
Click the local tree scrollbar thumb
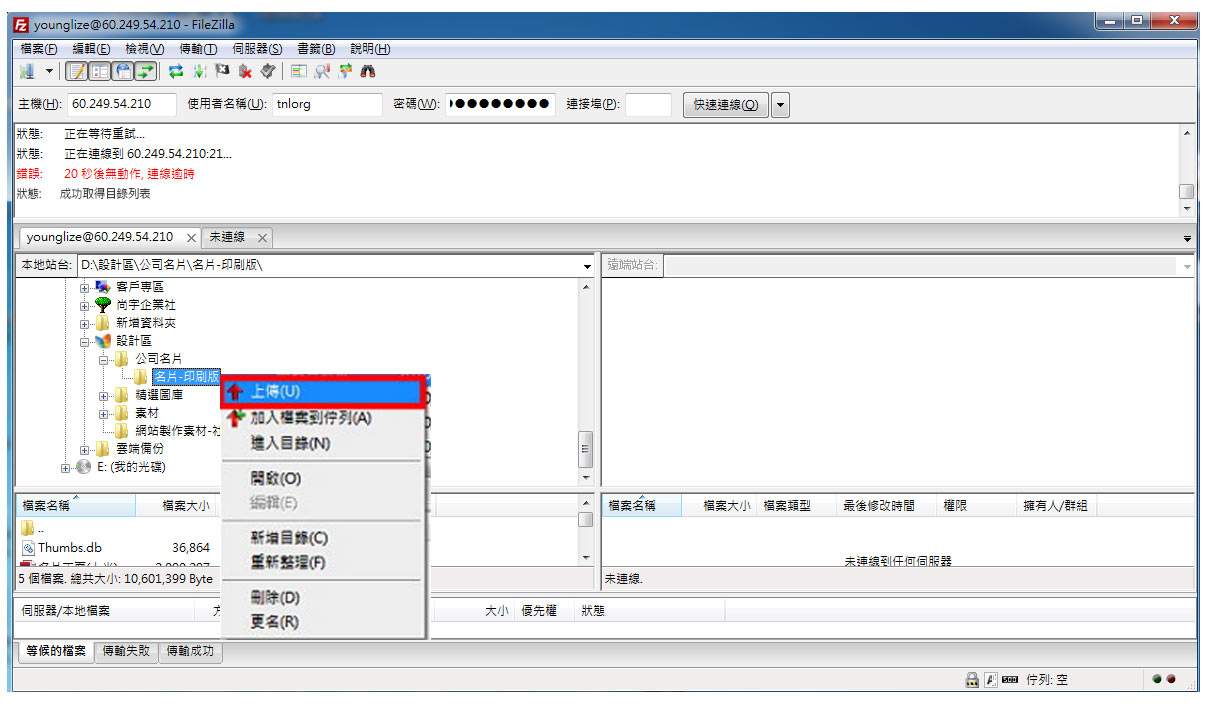586,449
